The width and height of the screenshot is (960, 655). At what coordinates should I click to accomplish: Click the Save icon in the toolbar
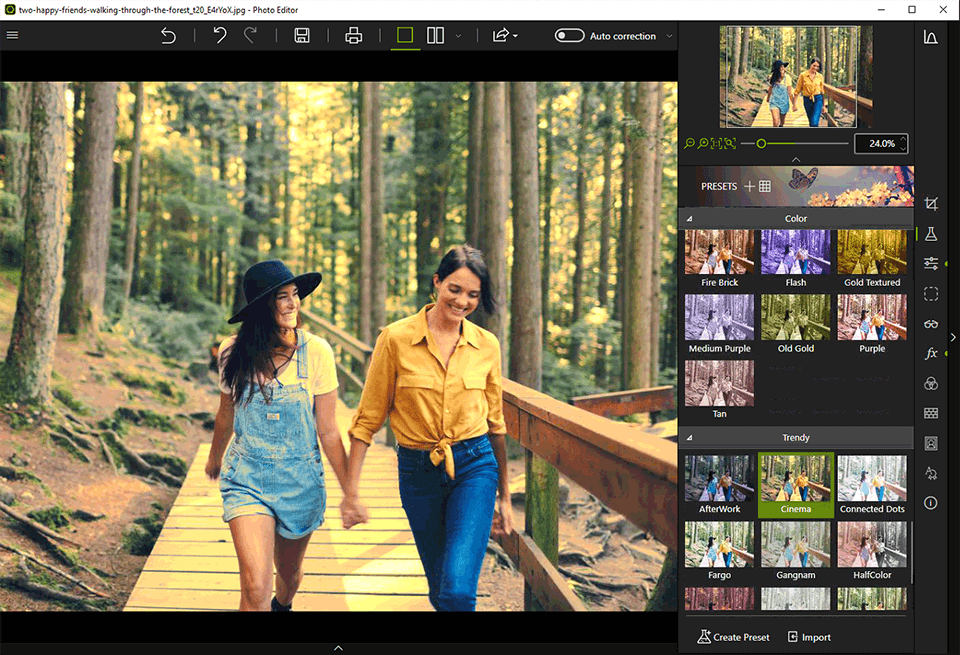pyautogui.click(x=300, y=34)
